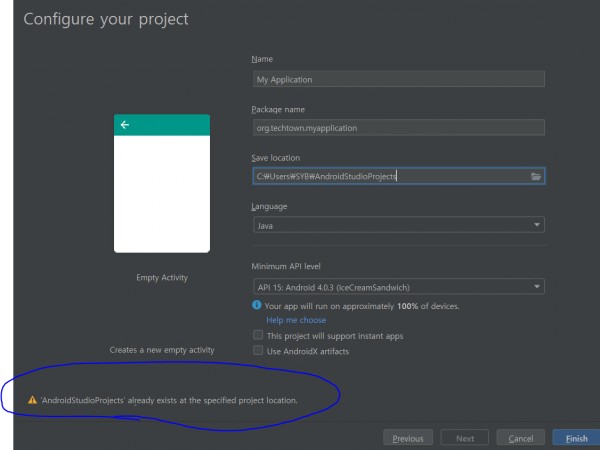
Task: Click the Package name field
Action: pos(399,127)
